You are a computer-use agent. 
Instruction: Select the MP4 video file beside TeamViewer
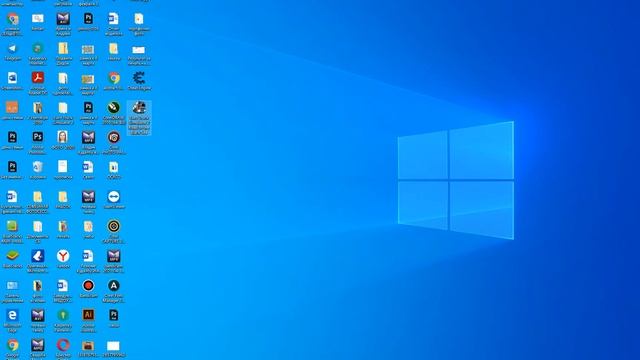(88, 197)
